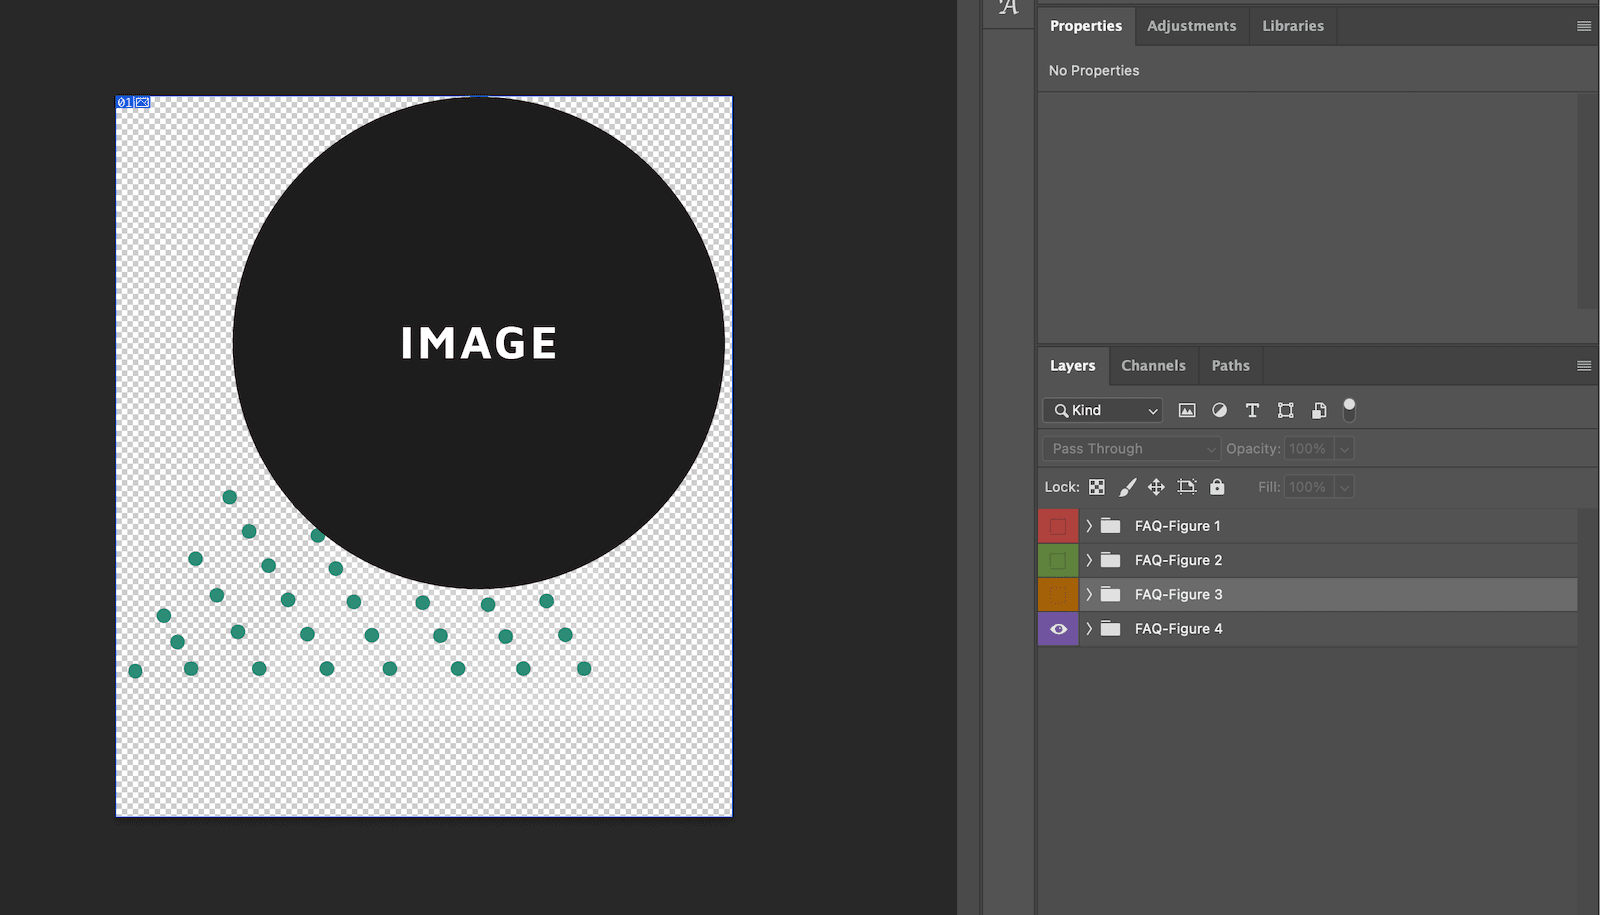Click folder icon of FAQ-Figure 4
Image resolution: width=1600 pixels, height=915 pixels.
click(1110, 628)
